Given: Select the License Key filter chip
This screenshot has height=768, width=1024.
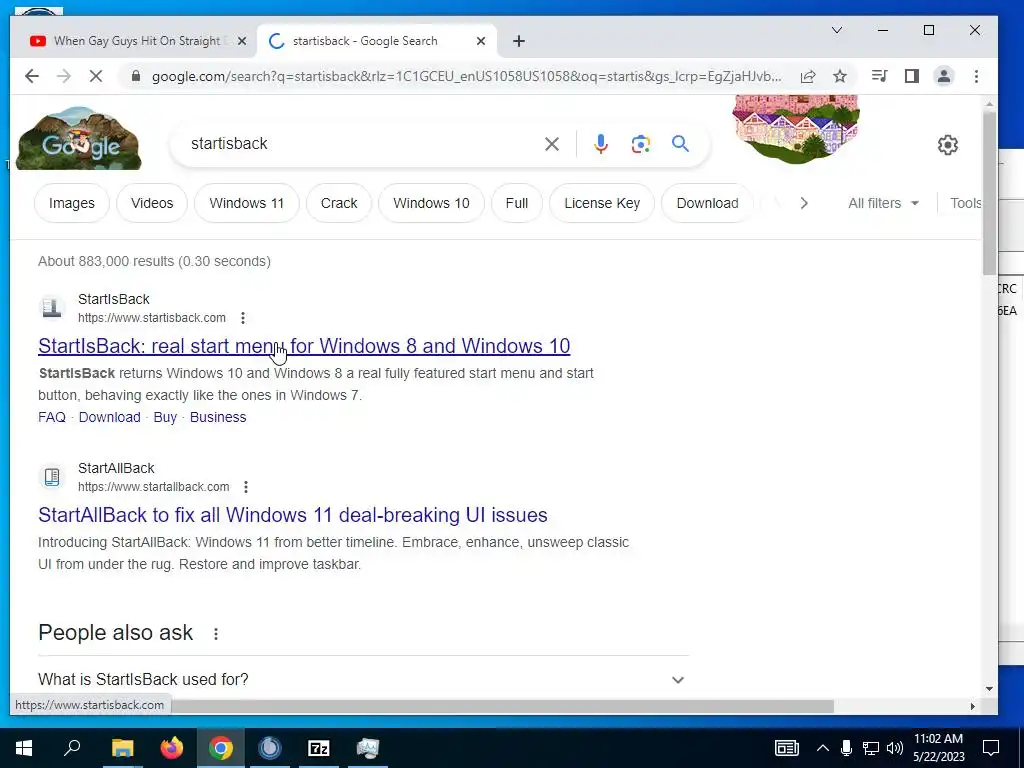Looking at the screenshot, I should click(x=602, y=203).
